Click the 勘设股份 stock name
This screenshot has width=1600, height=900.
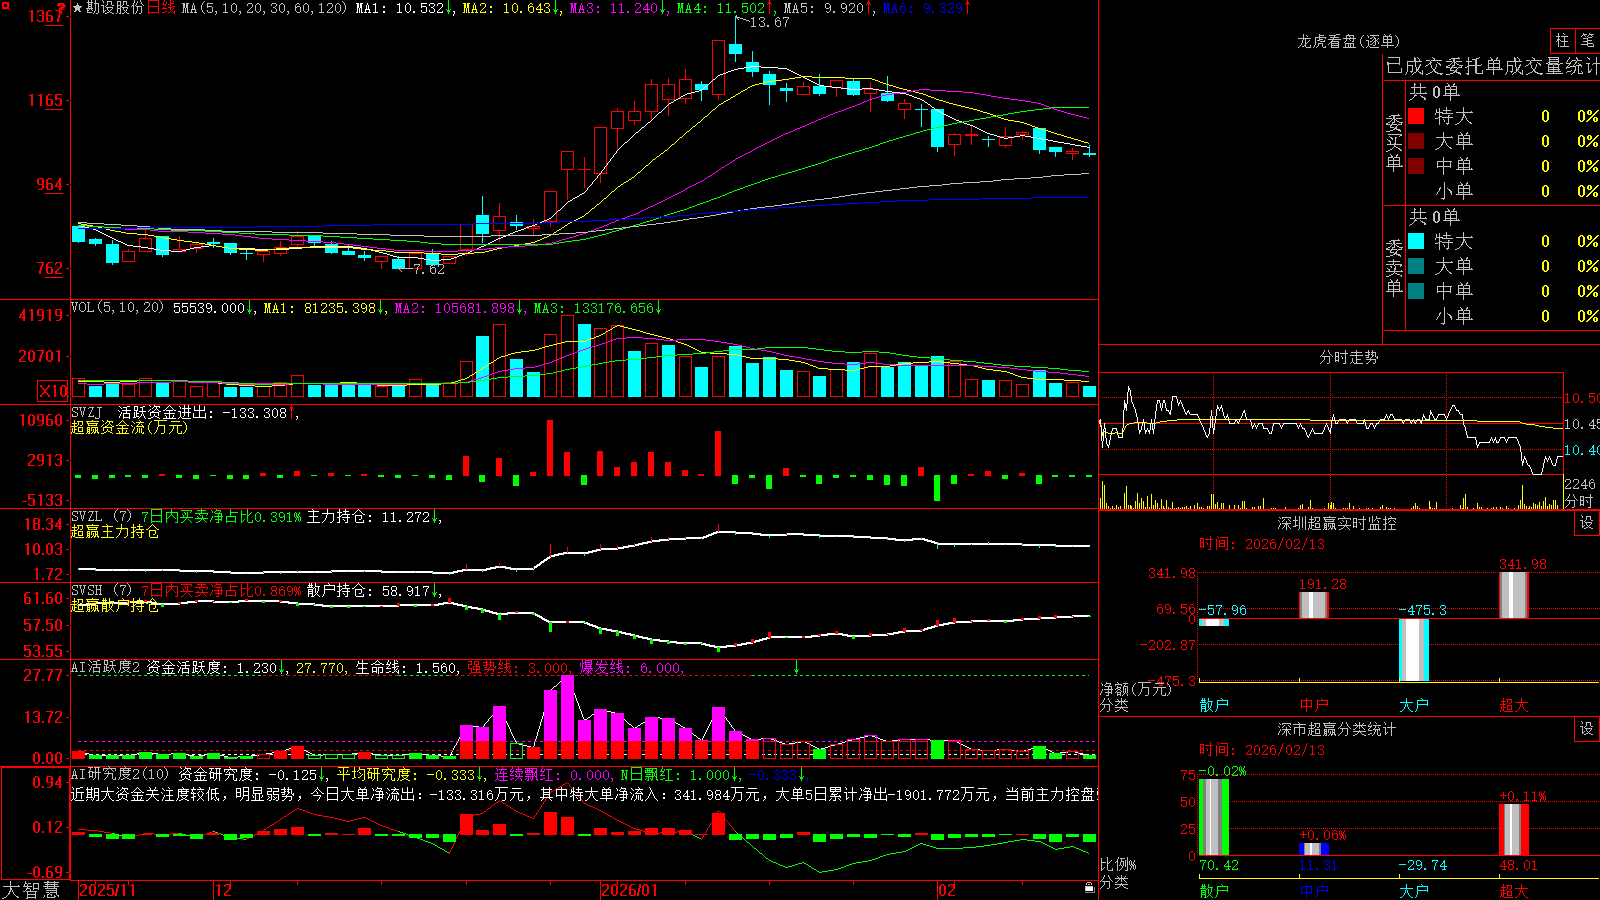click(x=115, y=8)
